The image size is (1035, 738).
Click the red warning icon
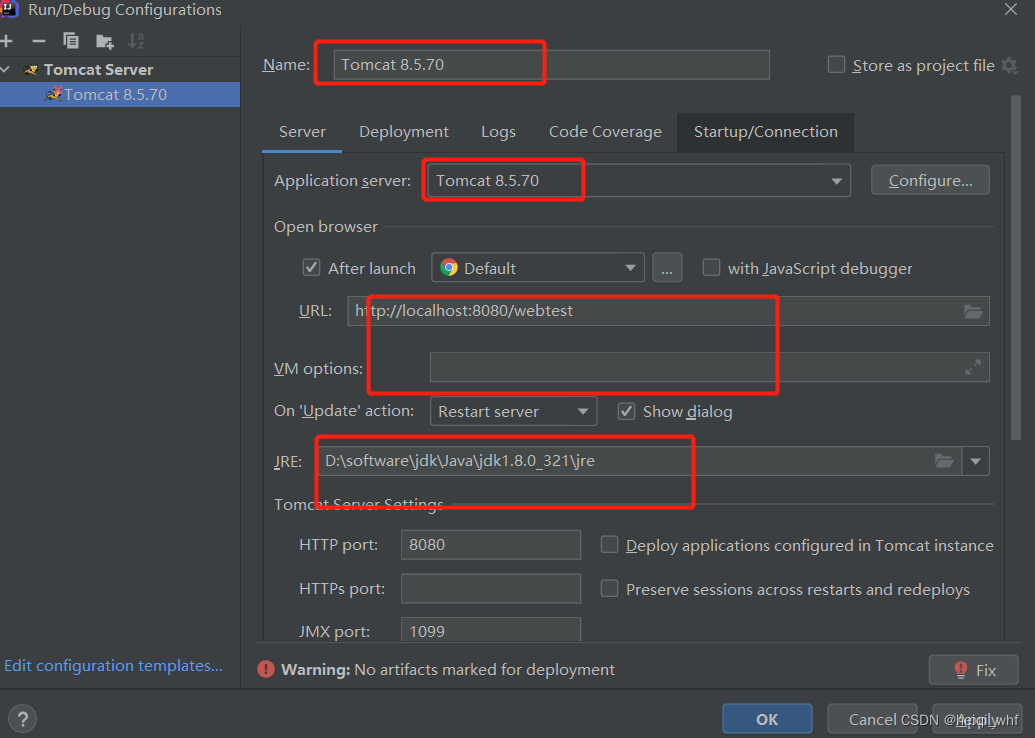[266, 669]
